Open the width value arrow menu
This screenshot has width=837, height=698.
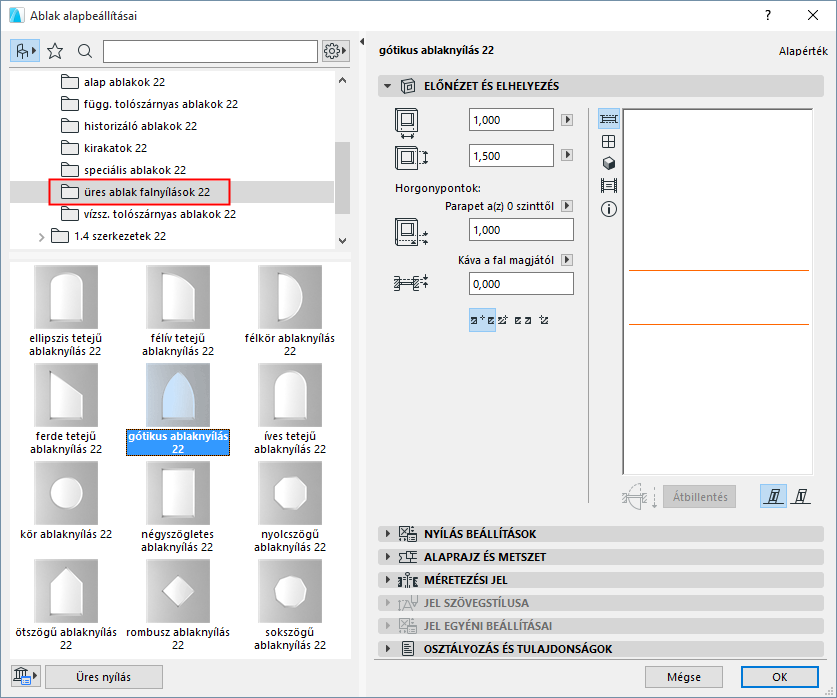[567, 120]
